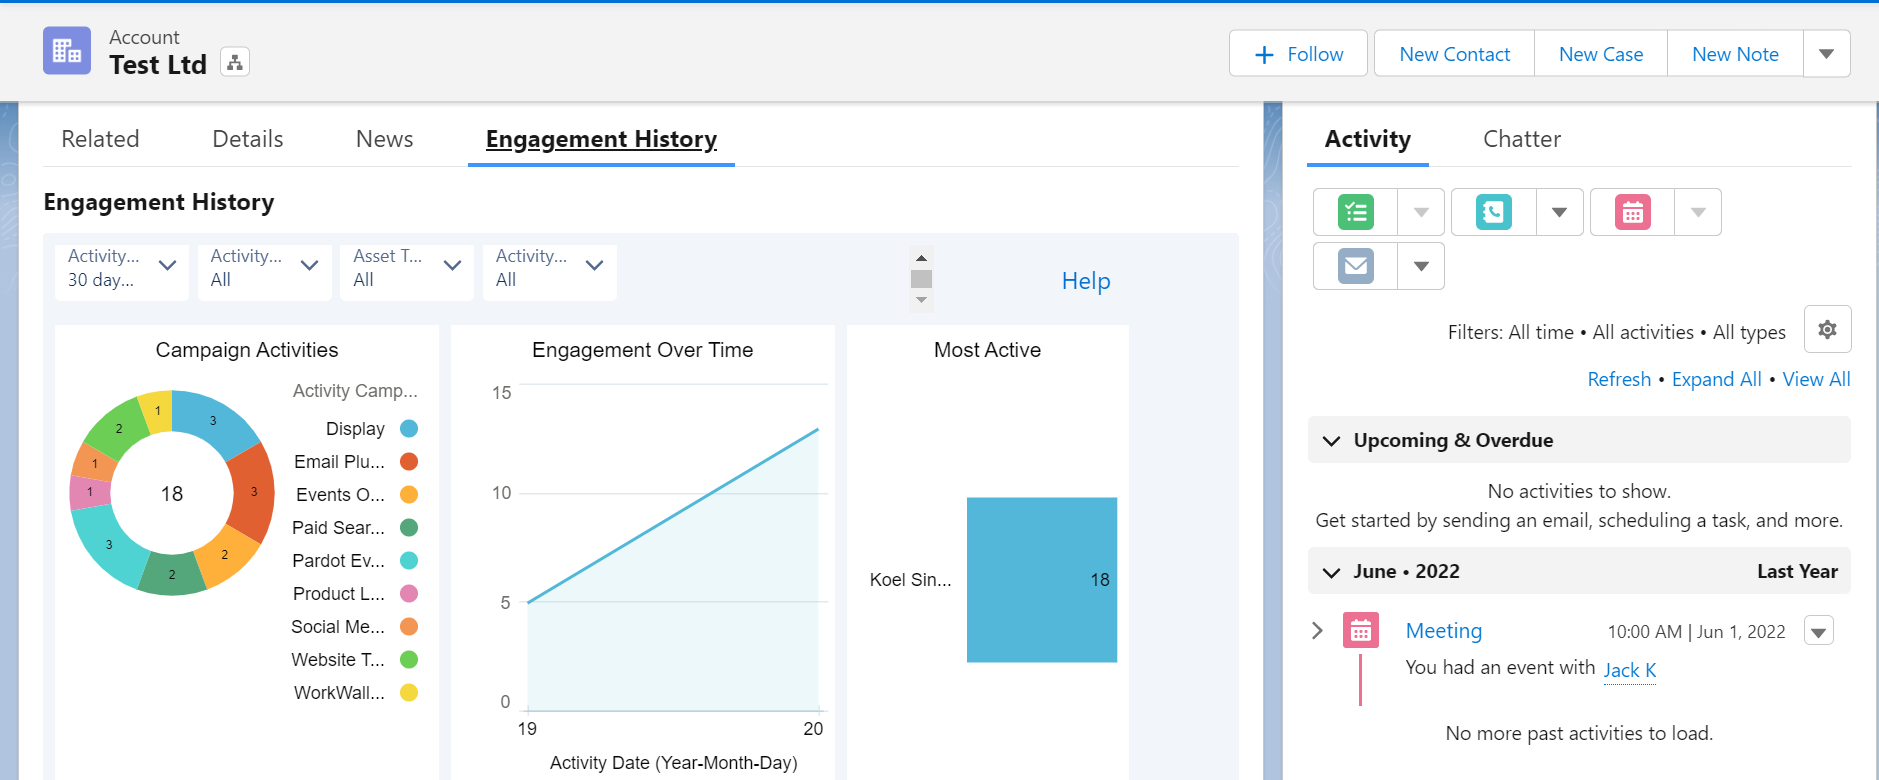Open the Details tab

(x=247, y=139)
